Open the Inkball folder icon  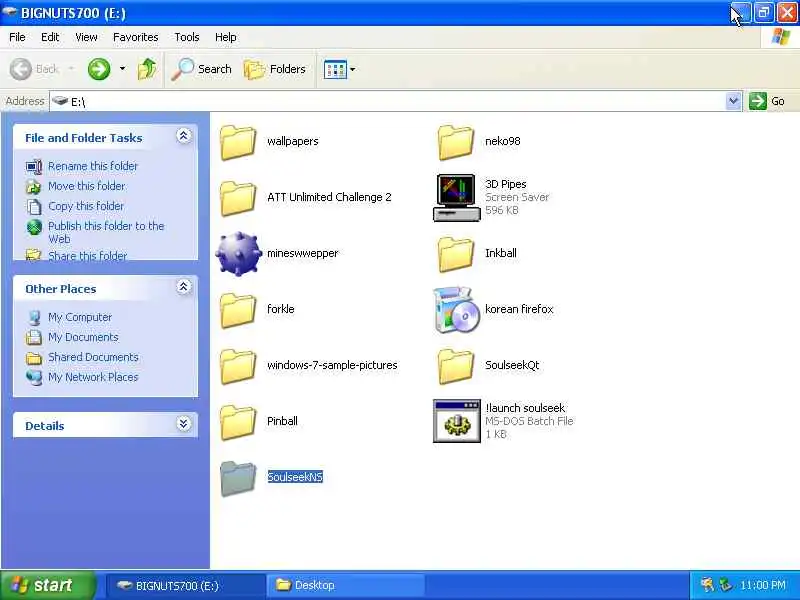click(456, 254)
